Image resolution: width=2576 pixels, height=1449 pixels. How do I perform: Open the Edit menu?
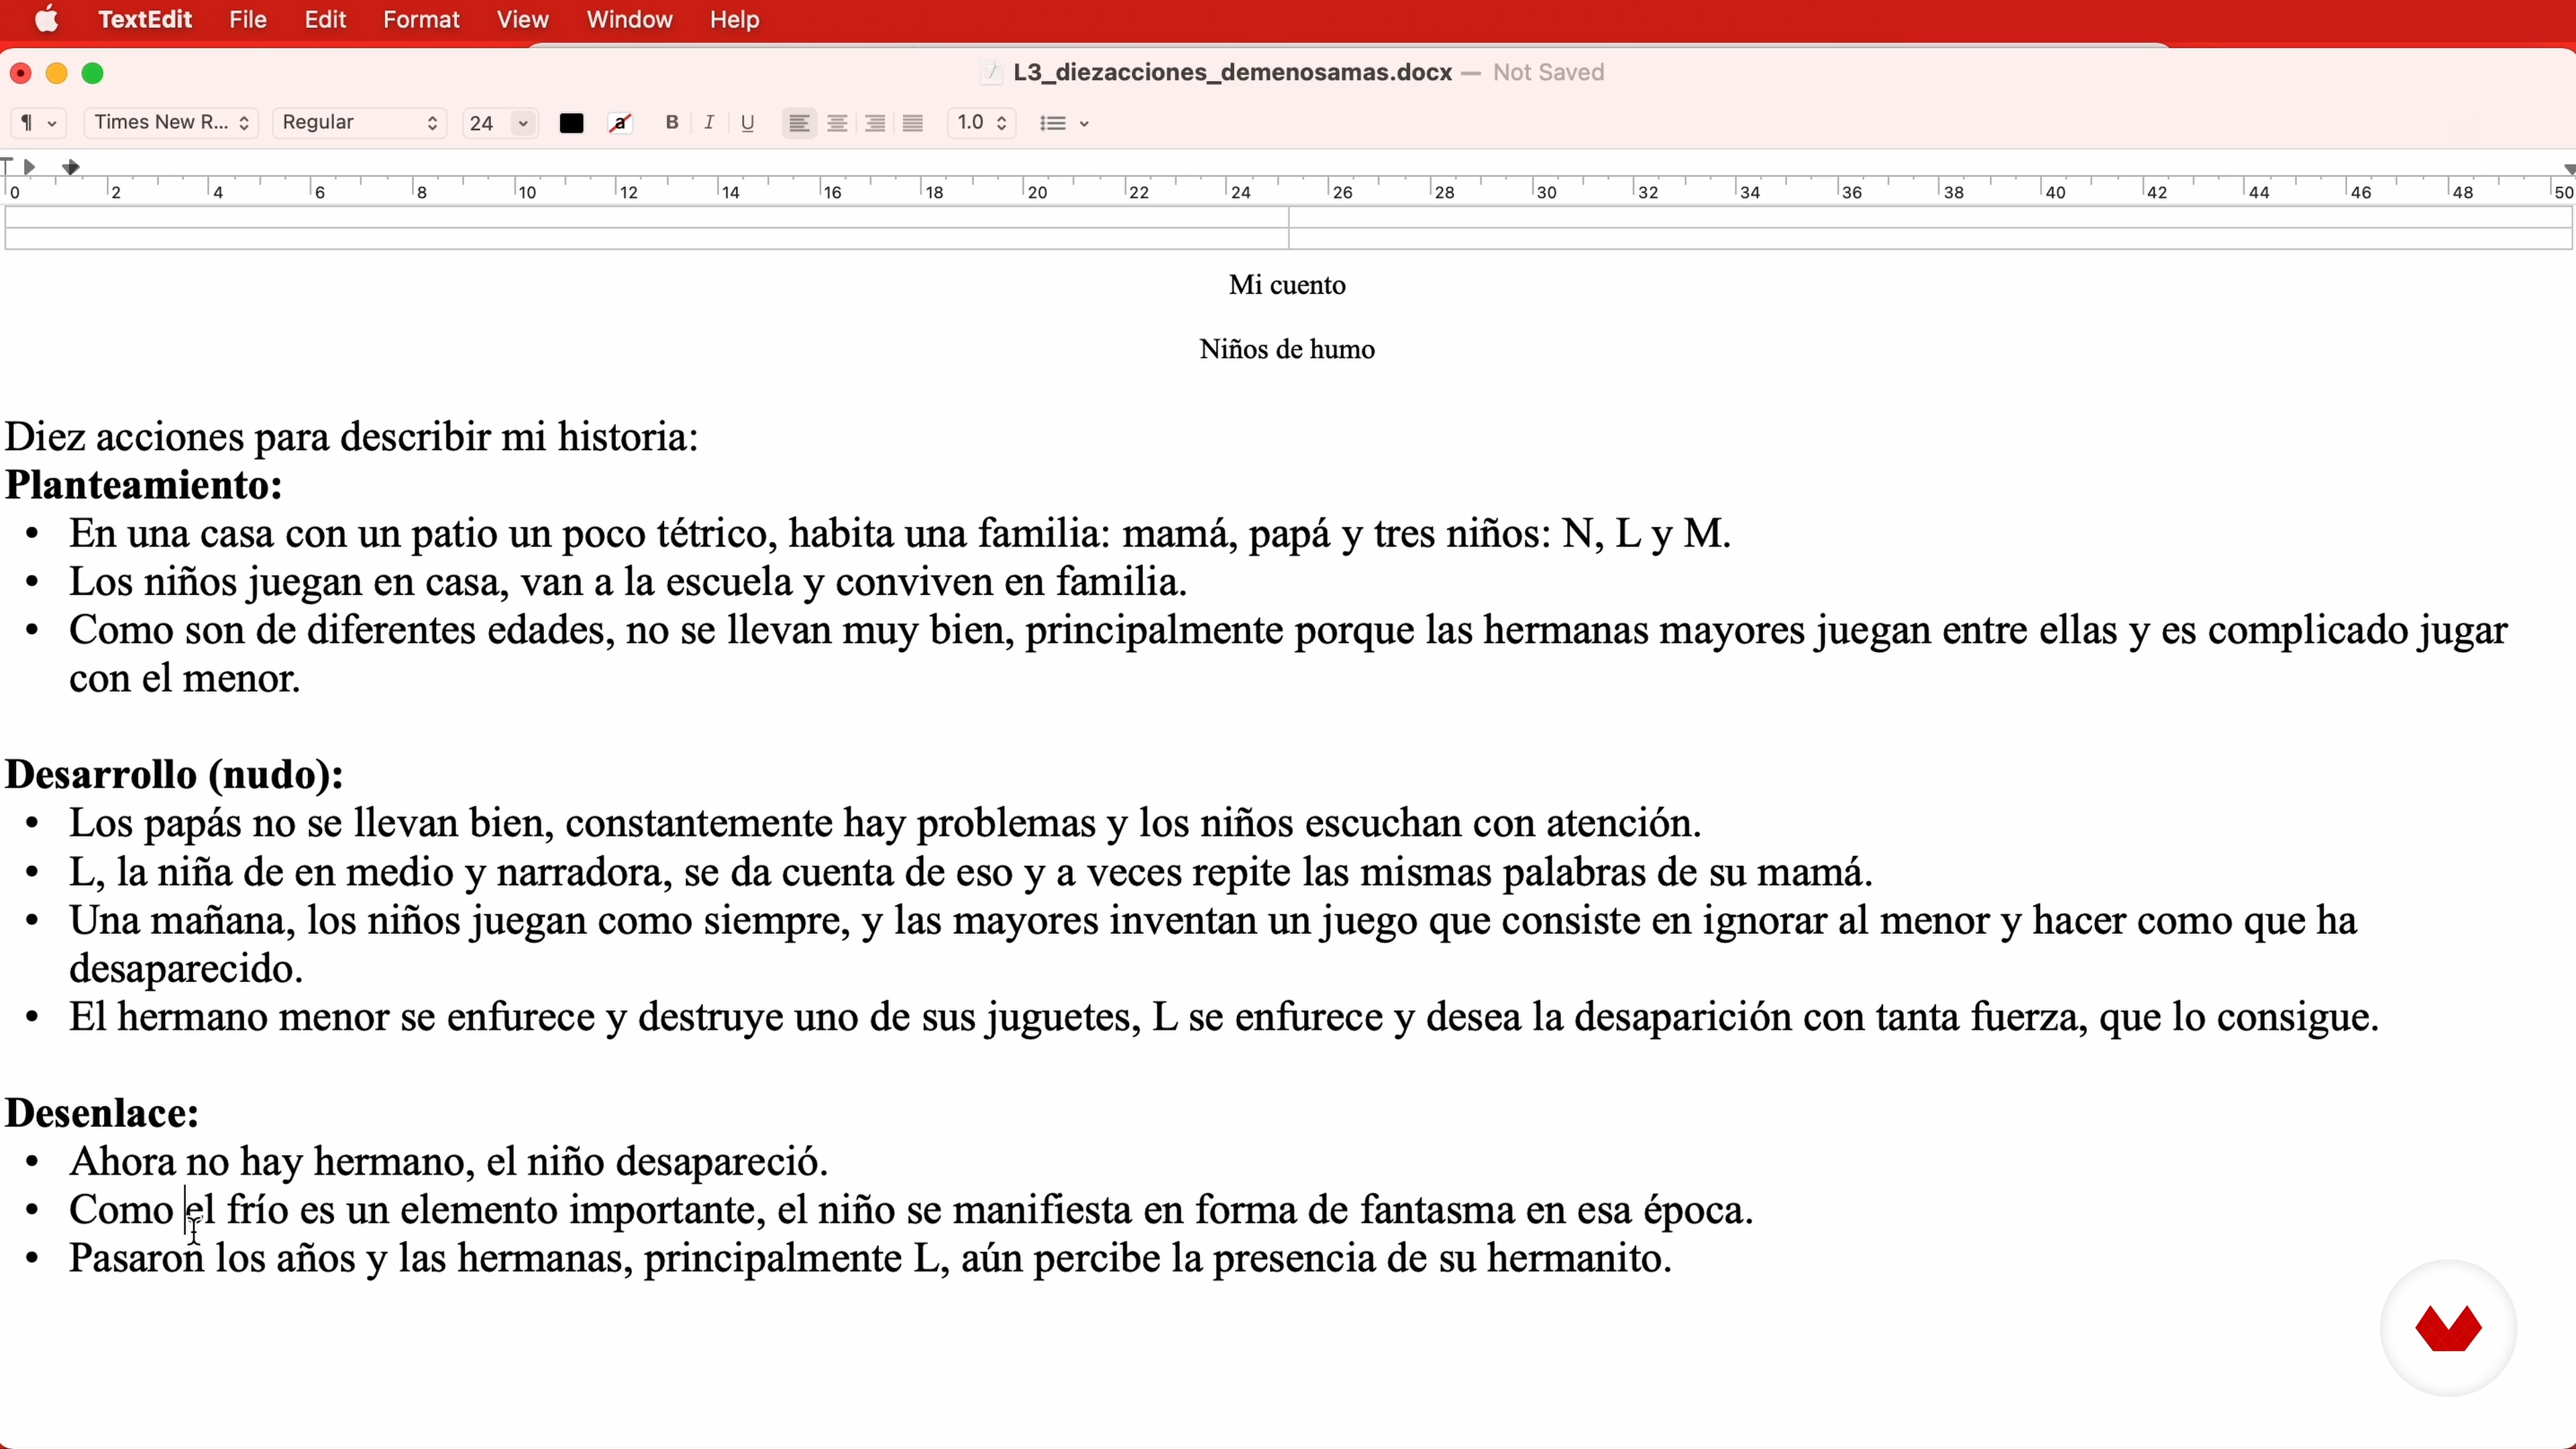coord(325,19)
